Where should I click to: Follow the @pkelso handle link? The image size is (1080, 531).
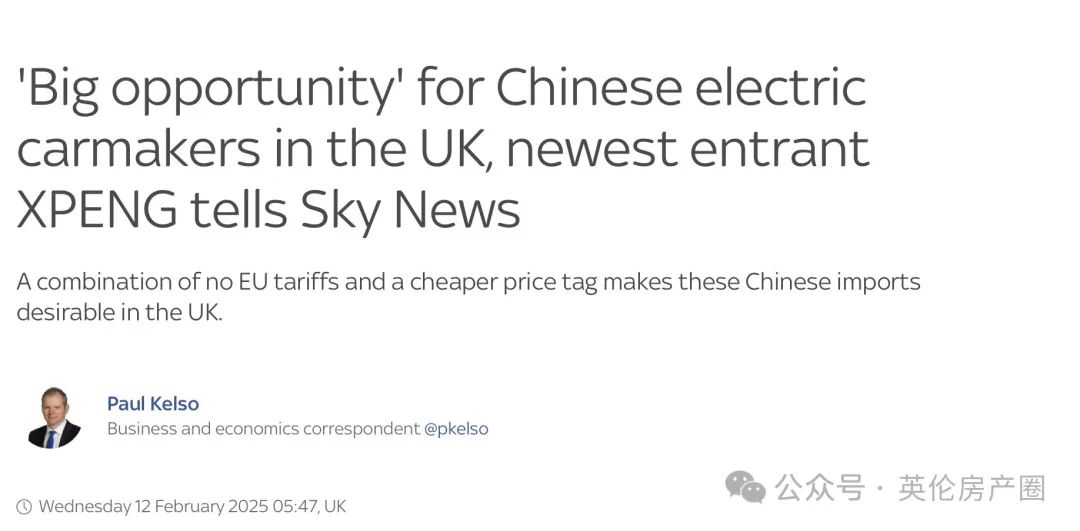pyautogui.click(x=456, y=429)
